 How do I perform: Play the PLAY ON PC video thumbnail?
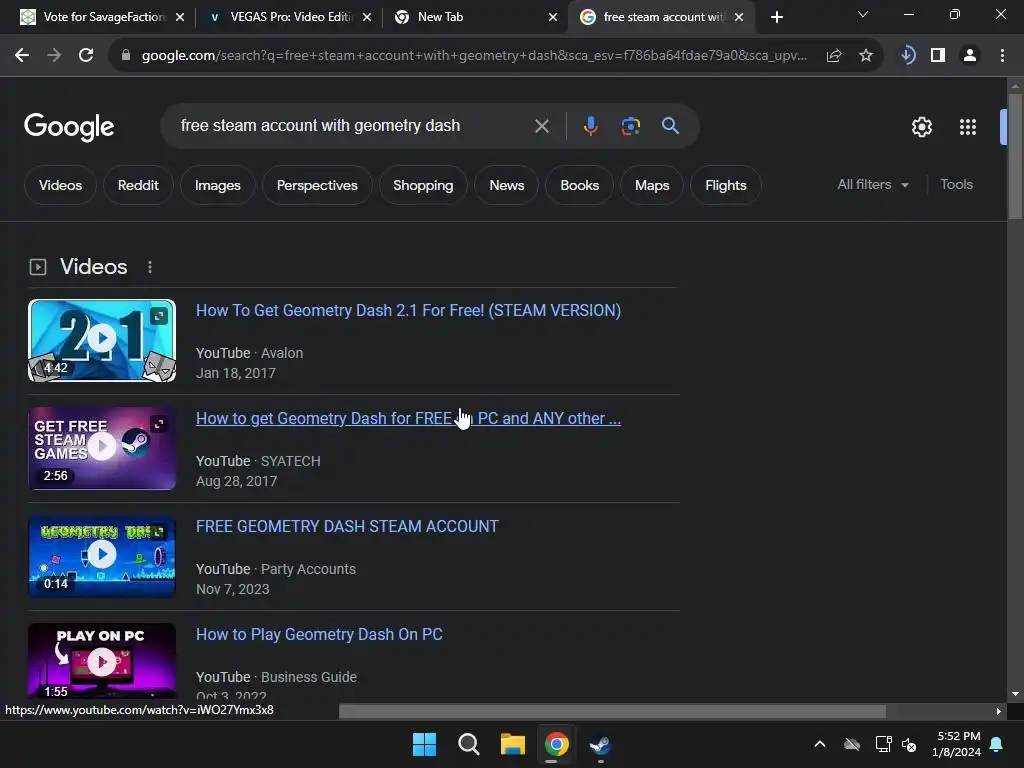[102, 661]
